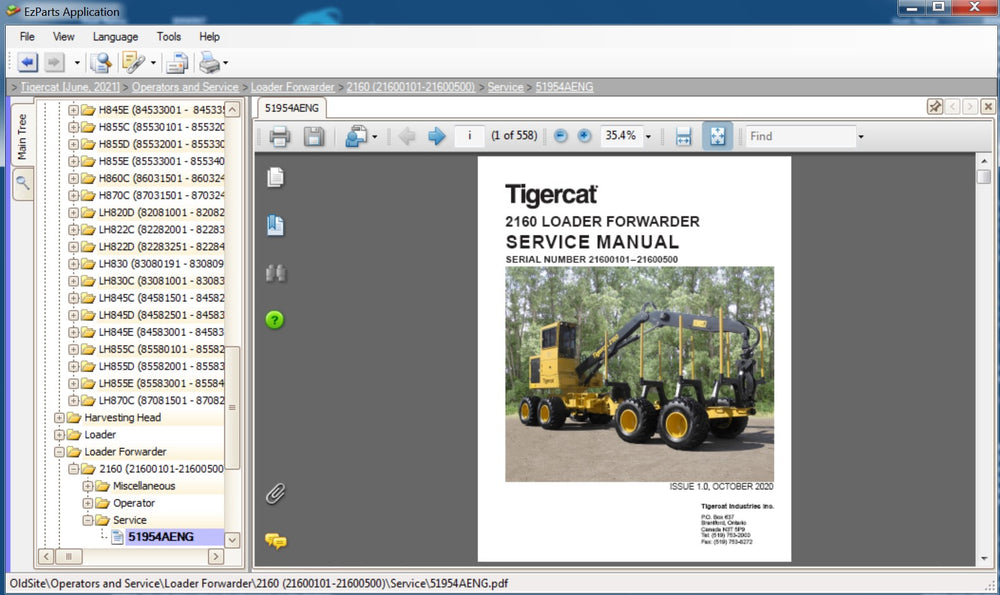Switch to the Main Tree side tab
The width and height of the screenshot is (1000, 595).
[22, 136]
